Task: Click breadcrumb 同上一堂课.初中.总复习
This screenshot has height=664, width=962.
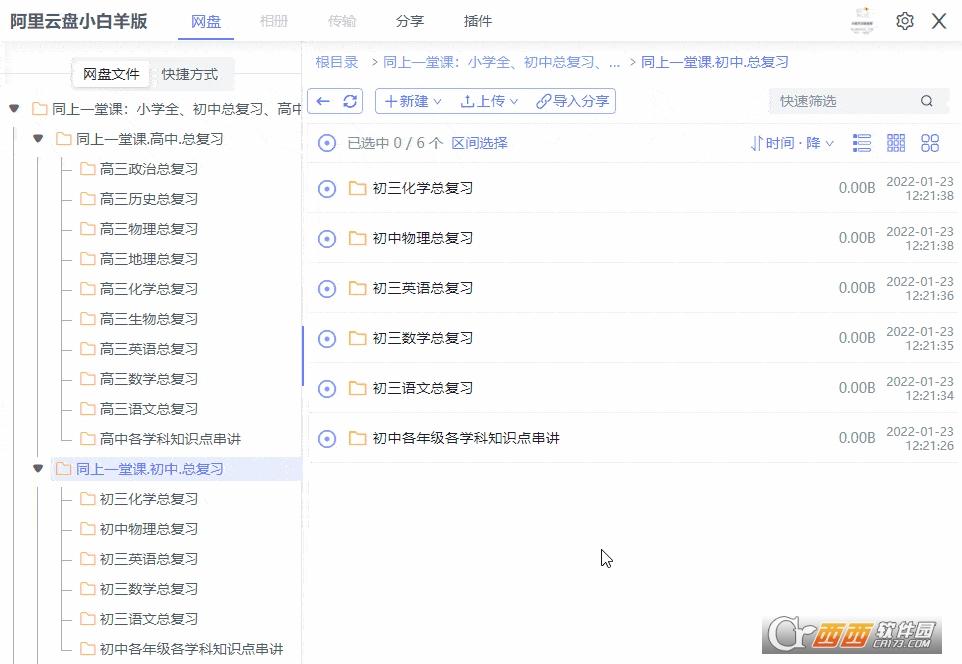Action: [x=715, y=62]
